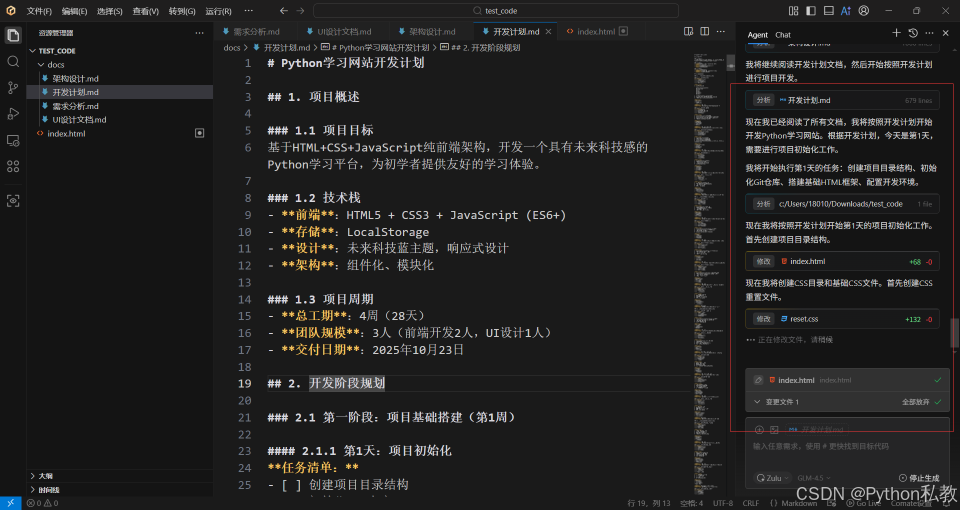960x510 pixels.
Task: Open the Explorer view in activity bar
Action: click(x=13, y=35)
